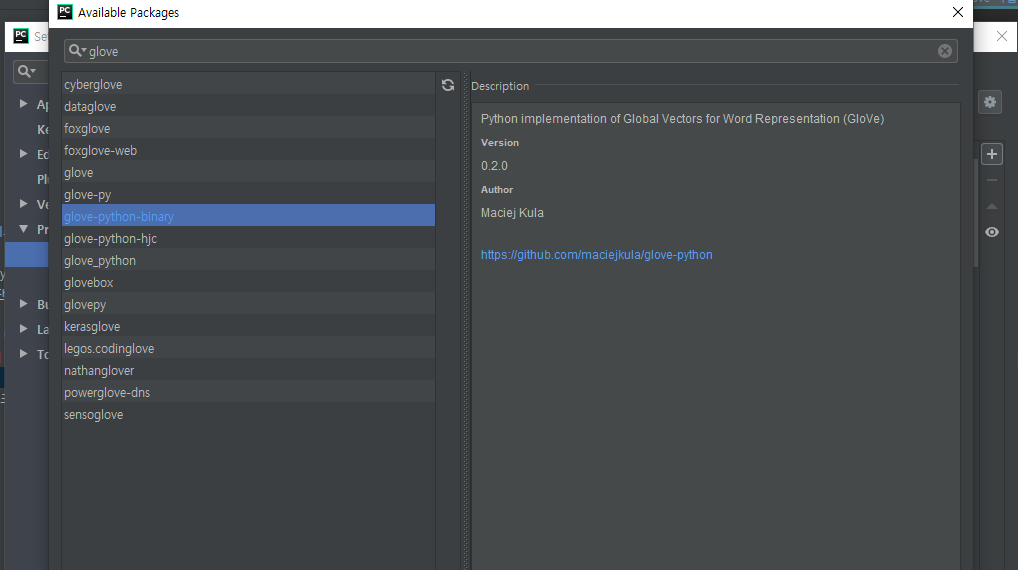Select the glove-py package

(249, 195)
